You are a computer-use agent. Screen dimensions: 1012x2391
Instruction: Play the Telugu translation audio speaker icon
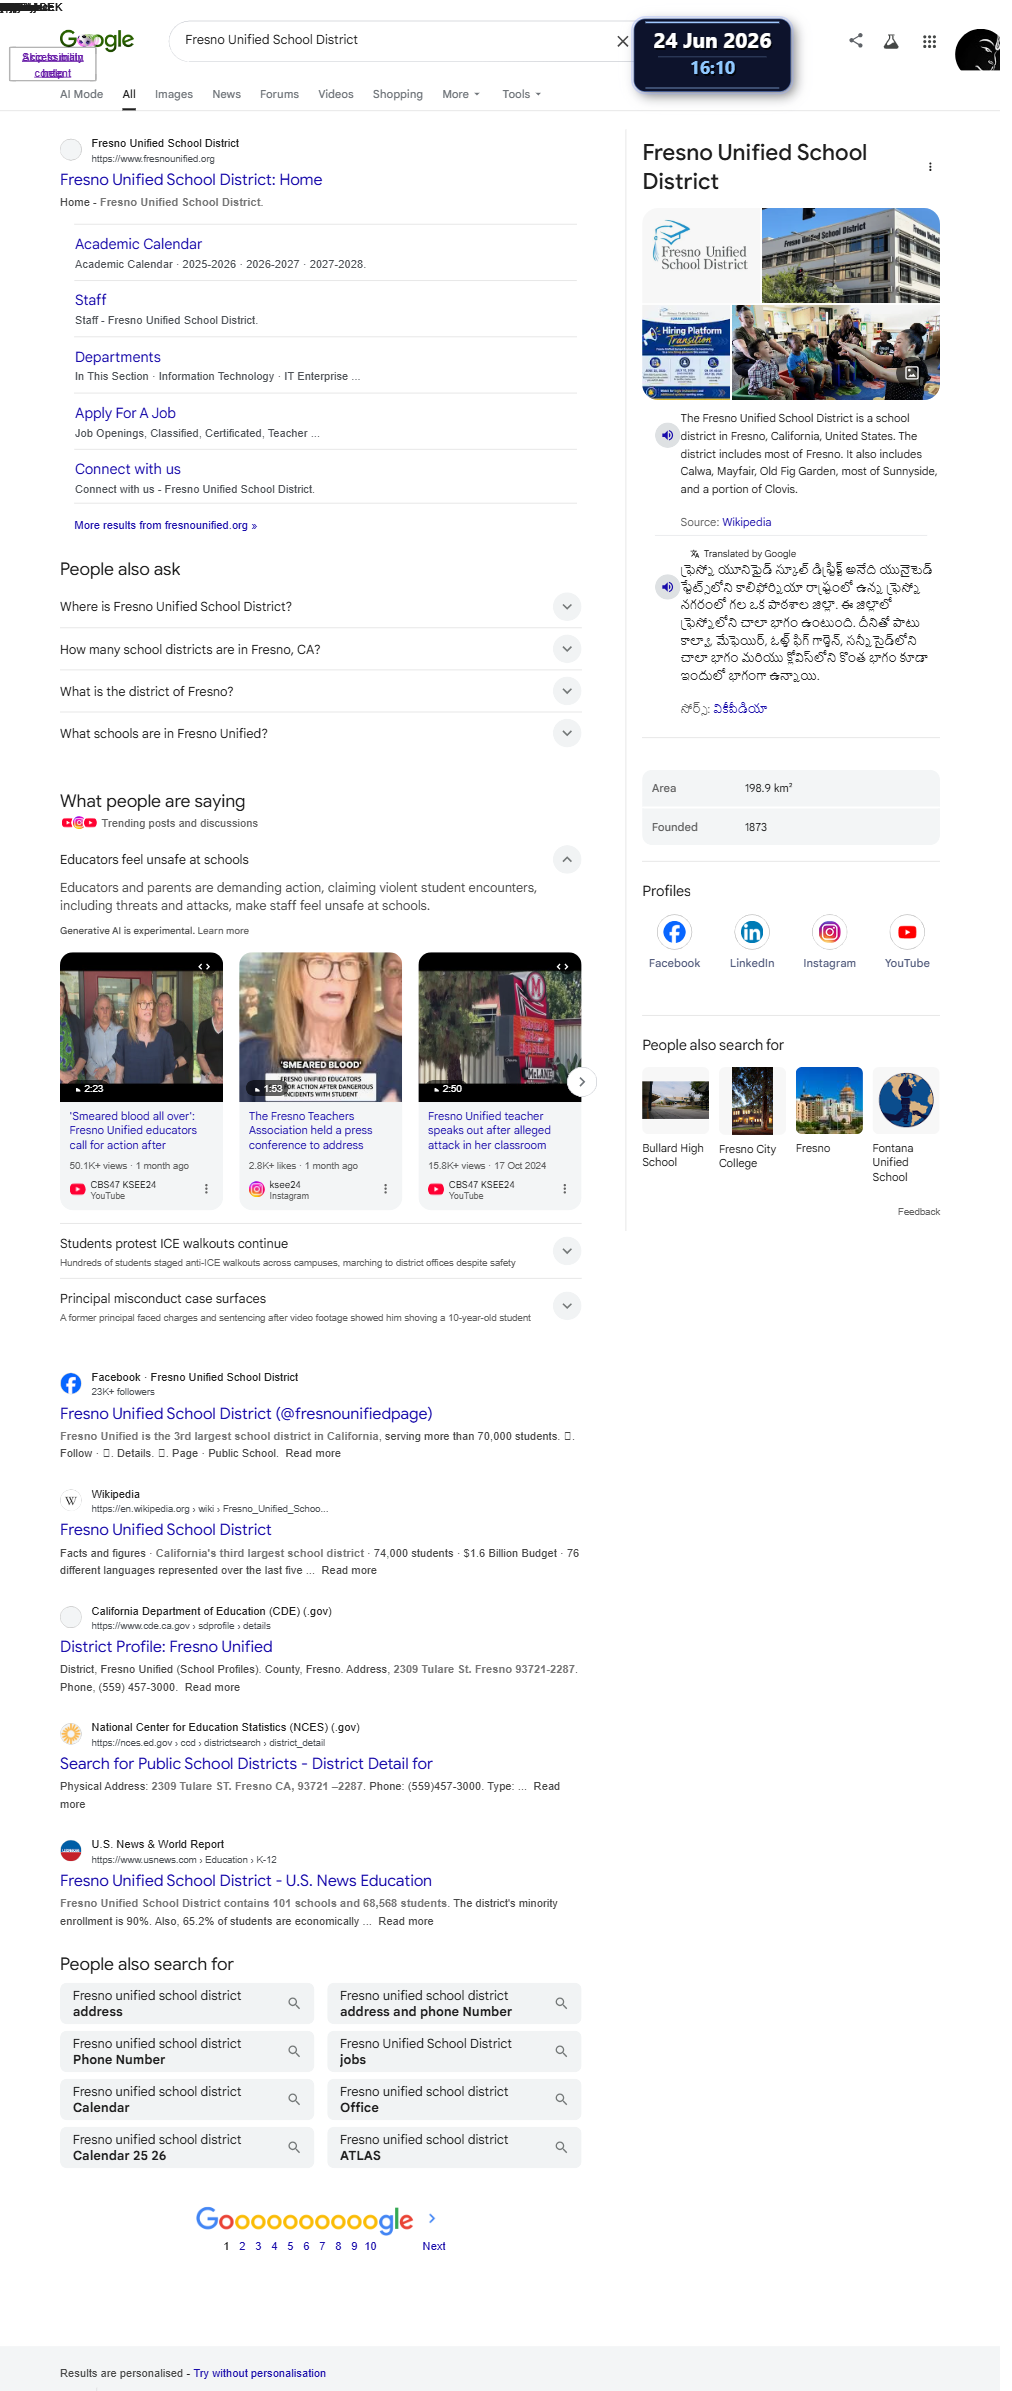pos(667,587)
